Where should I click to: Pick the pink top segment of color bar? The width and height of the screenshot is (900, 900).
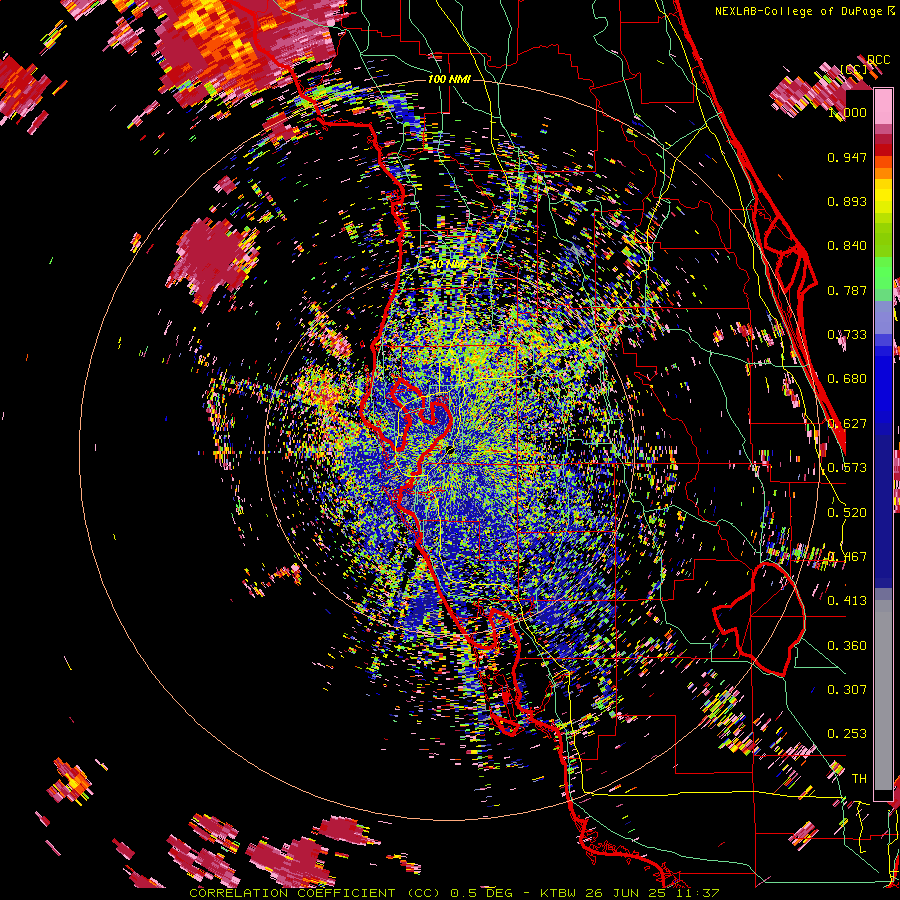tap(883, 106)
